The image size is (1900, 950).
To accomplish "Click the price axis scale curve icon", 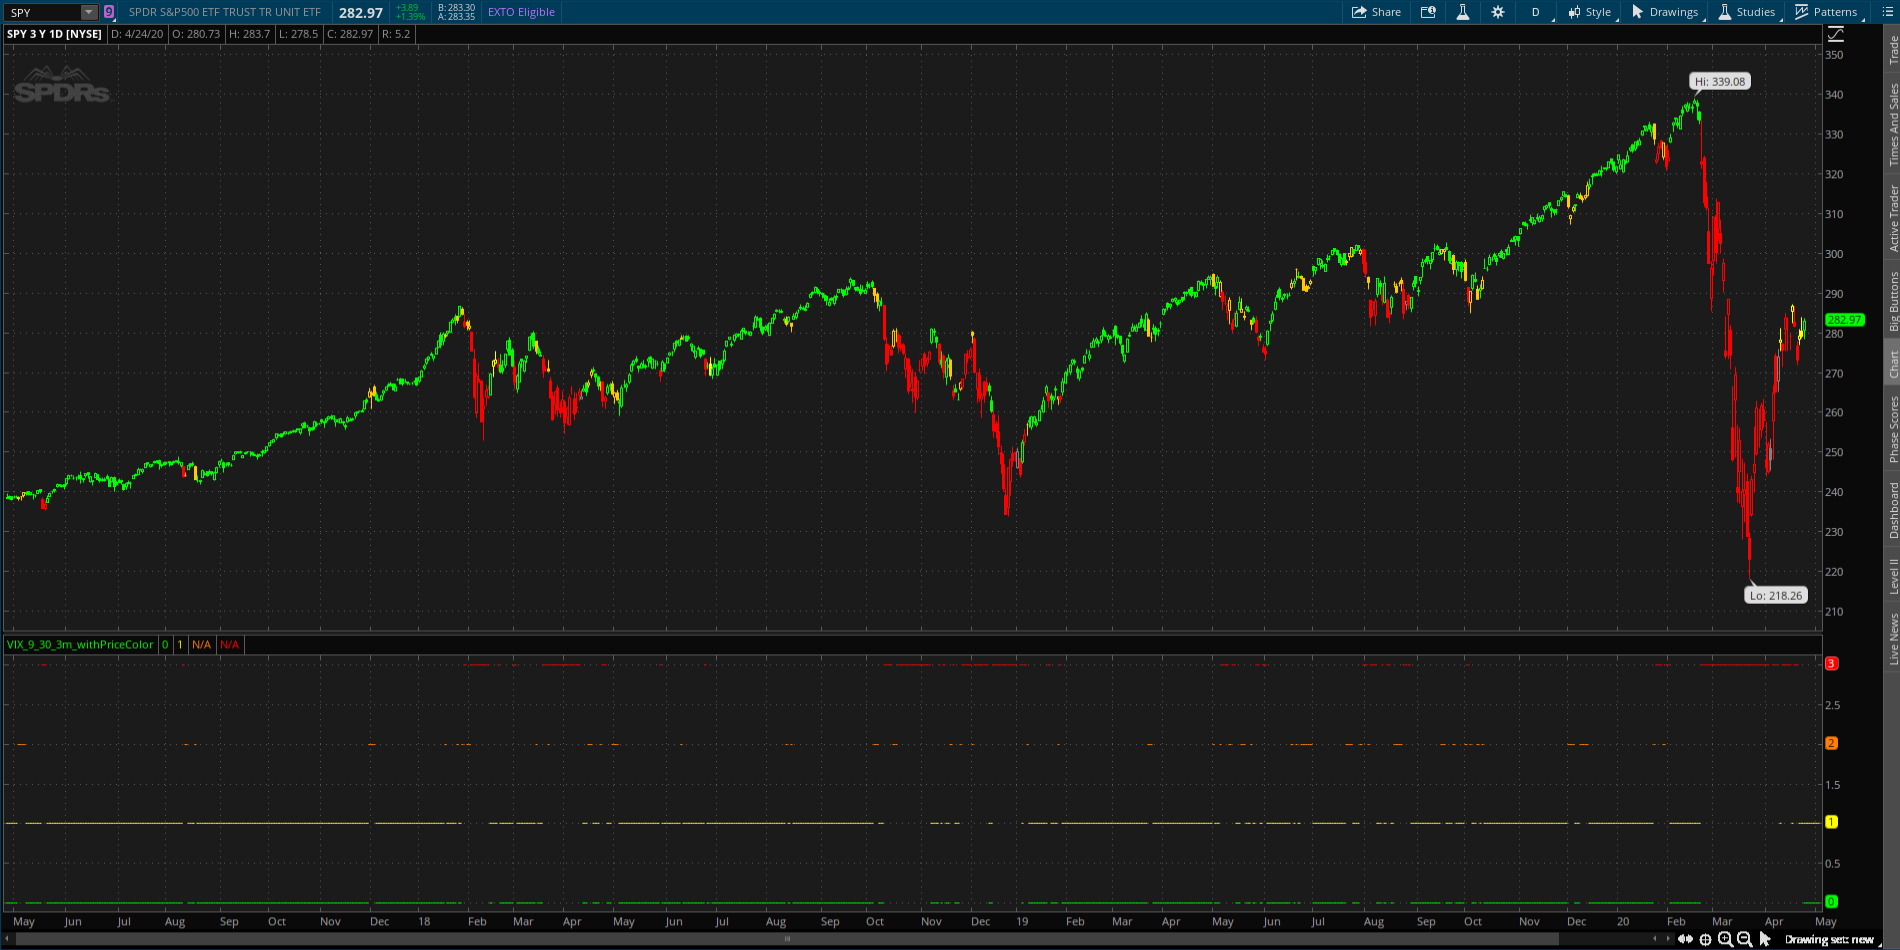I will [1835, 34].
